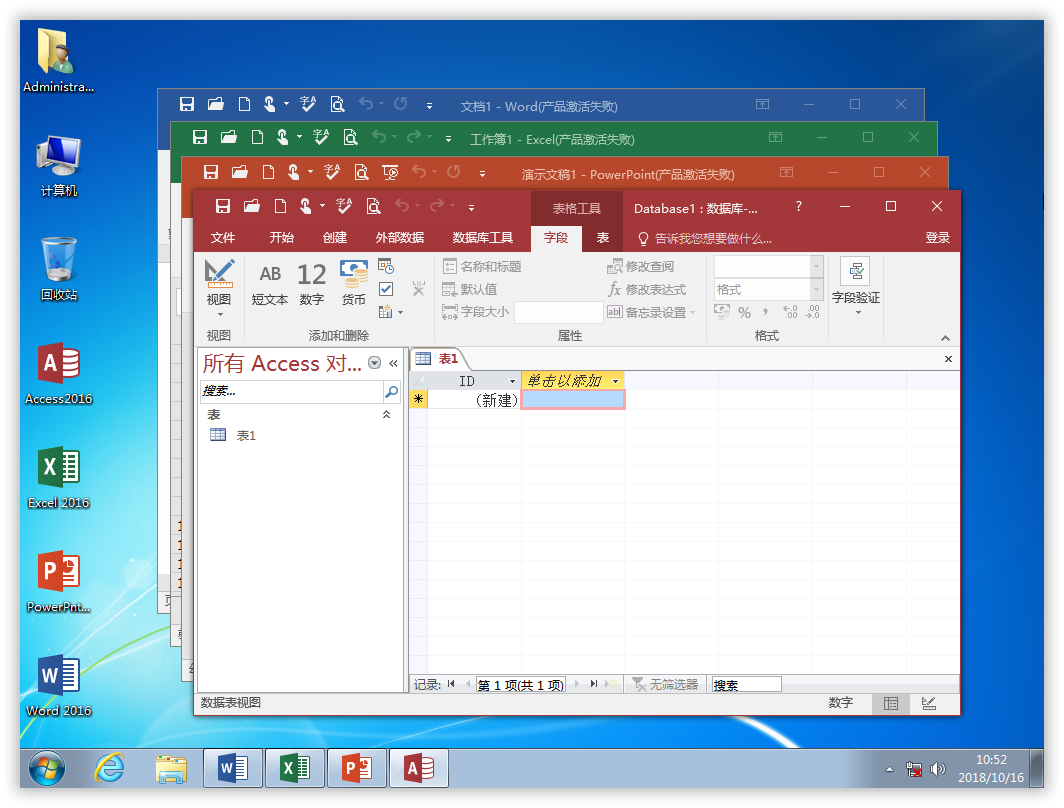Add a Number (数字) field

point(312,283)
